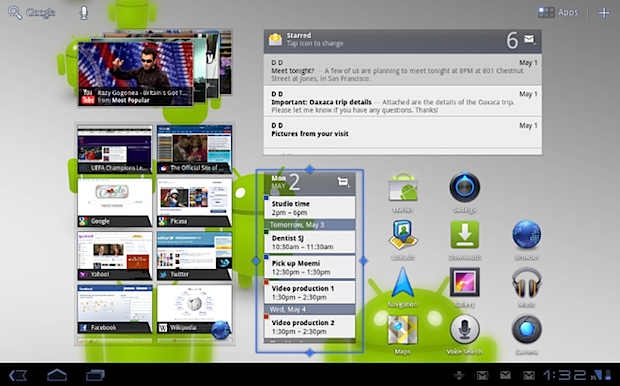The width and height of the screenshot is (620, 386).
Task: Open 'Important: Oaxaca trip details' email
Action: 403,101
